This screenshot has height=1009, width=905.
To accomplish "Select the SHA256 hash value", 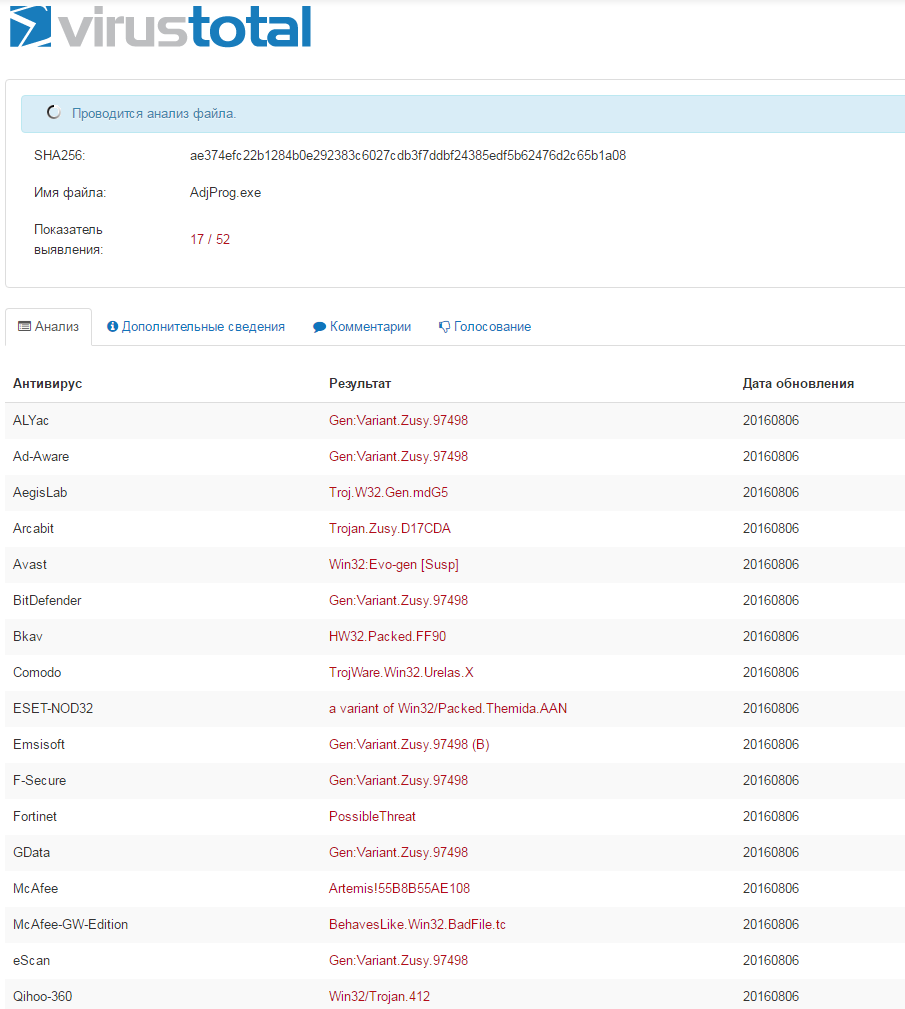I will coord(408,155).
